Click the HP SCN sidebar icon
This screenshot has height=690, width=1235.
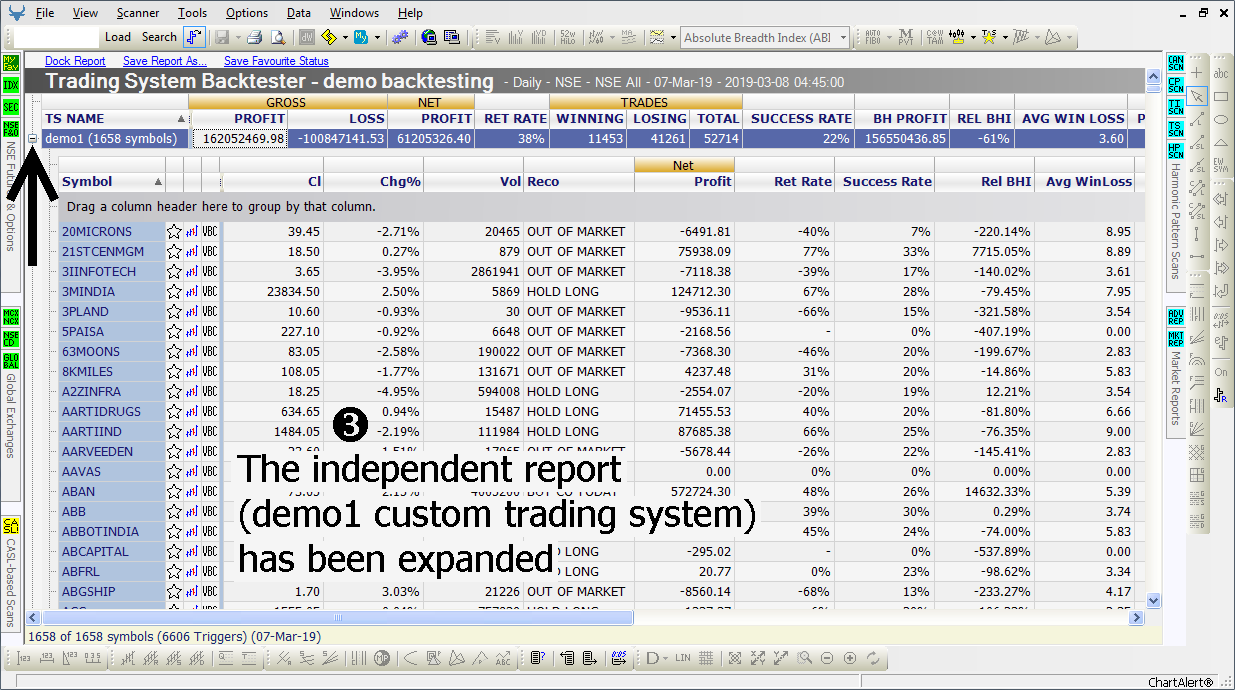click(1175, 150)
